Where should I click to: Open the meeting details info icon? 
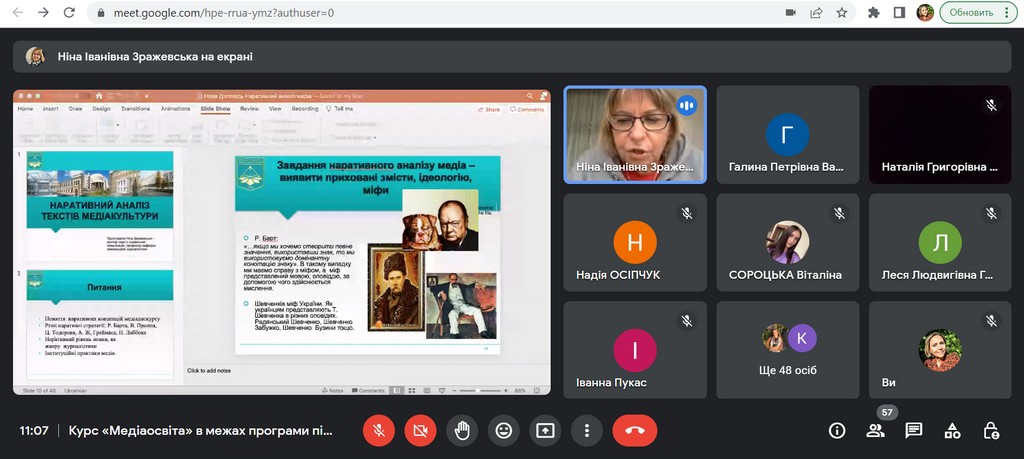(837, 430)
